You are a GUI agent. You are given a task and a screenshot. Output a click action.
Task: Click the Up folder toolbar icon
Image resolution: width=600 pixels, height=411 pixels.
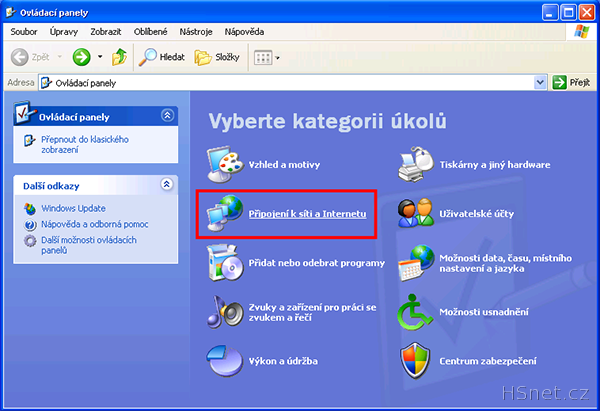point(119,57)
